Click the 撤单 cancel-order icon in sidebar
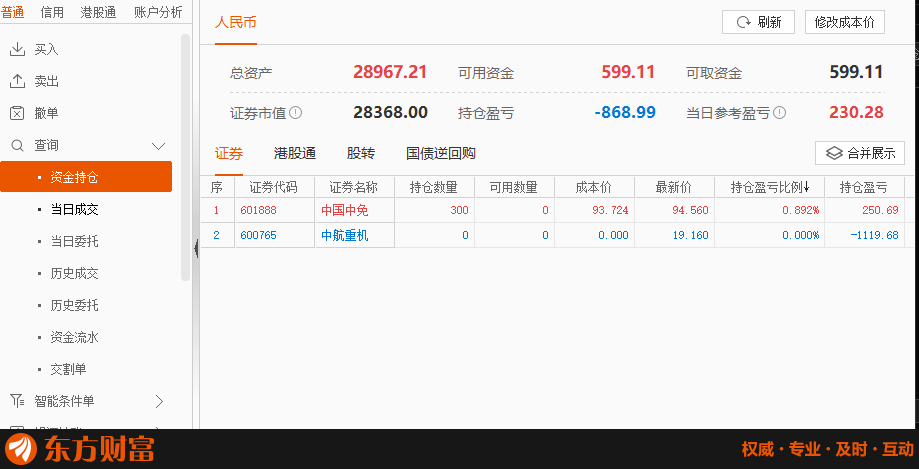919x469 pixels. tap(17, 113)
